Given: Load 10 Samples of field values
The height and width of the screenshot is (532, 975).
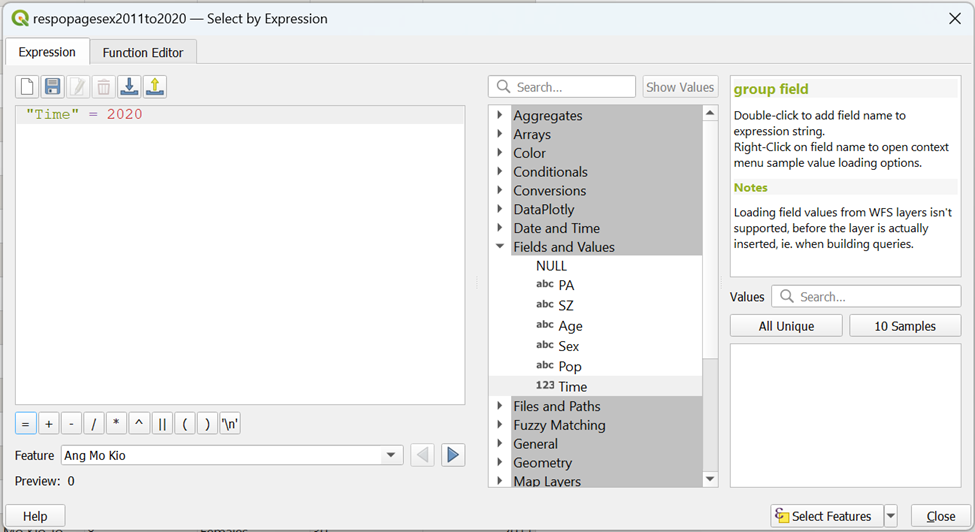Looking at the screenshot, I should (x=904, y=326).
